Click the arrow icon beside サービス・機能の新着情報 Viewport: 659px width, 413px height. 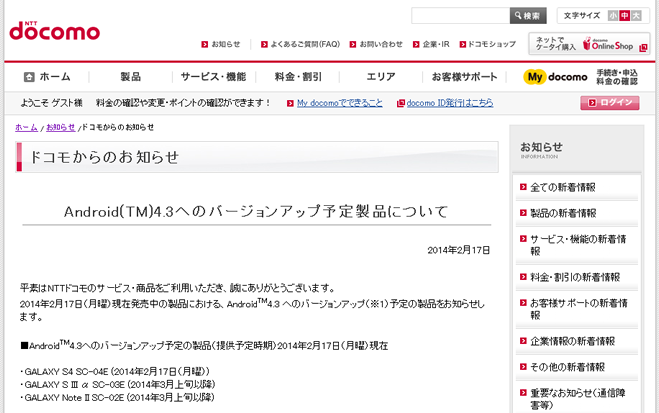[523, 239]
